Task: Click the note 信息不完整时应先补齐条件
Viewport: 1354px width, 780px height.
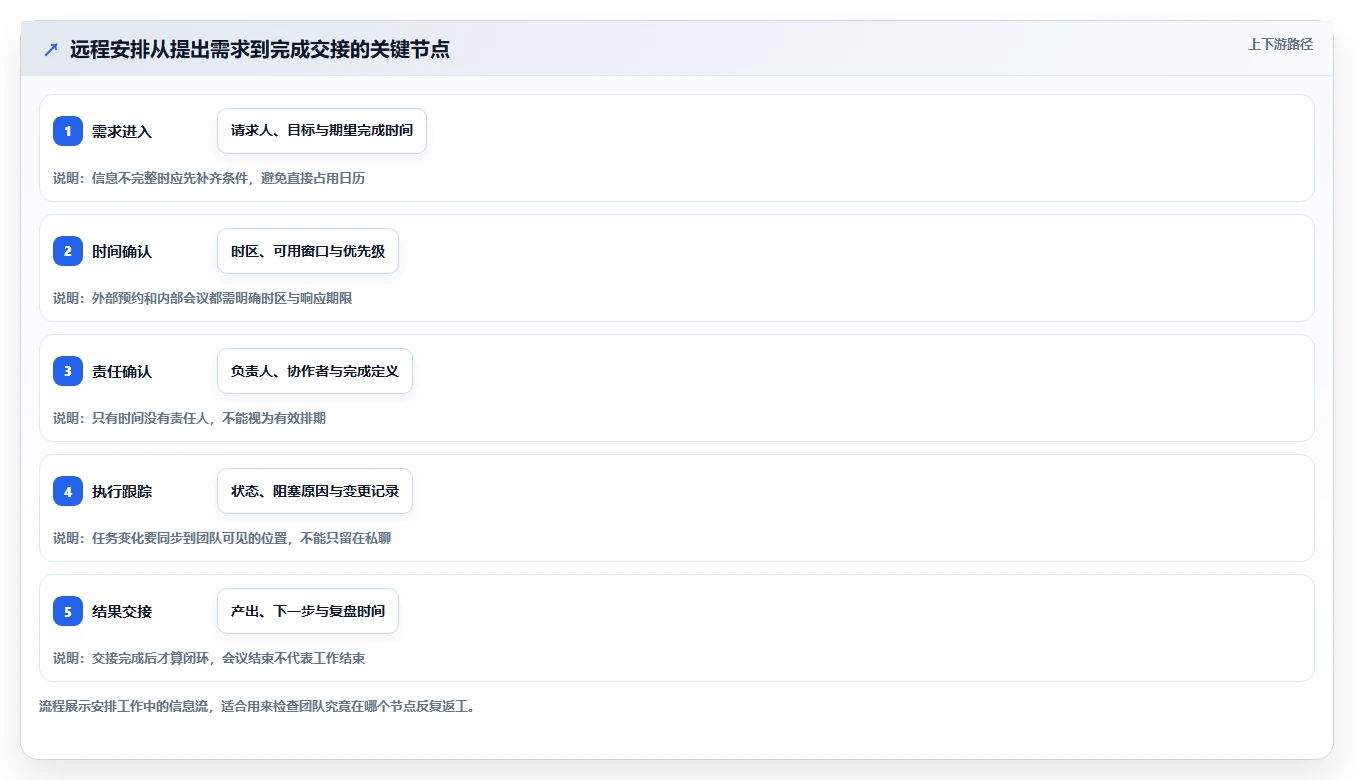Action: click(209, 178)
